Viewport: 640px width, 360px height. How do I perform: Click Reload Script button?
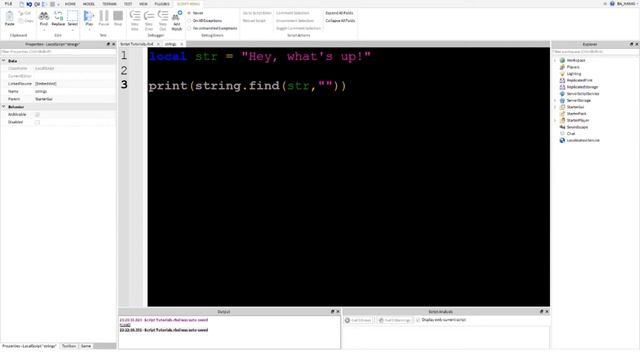pyautogui.click(x=254, y=20)
